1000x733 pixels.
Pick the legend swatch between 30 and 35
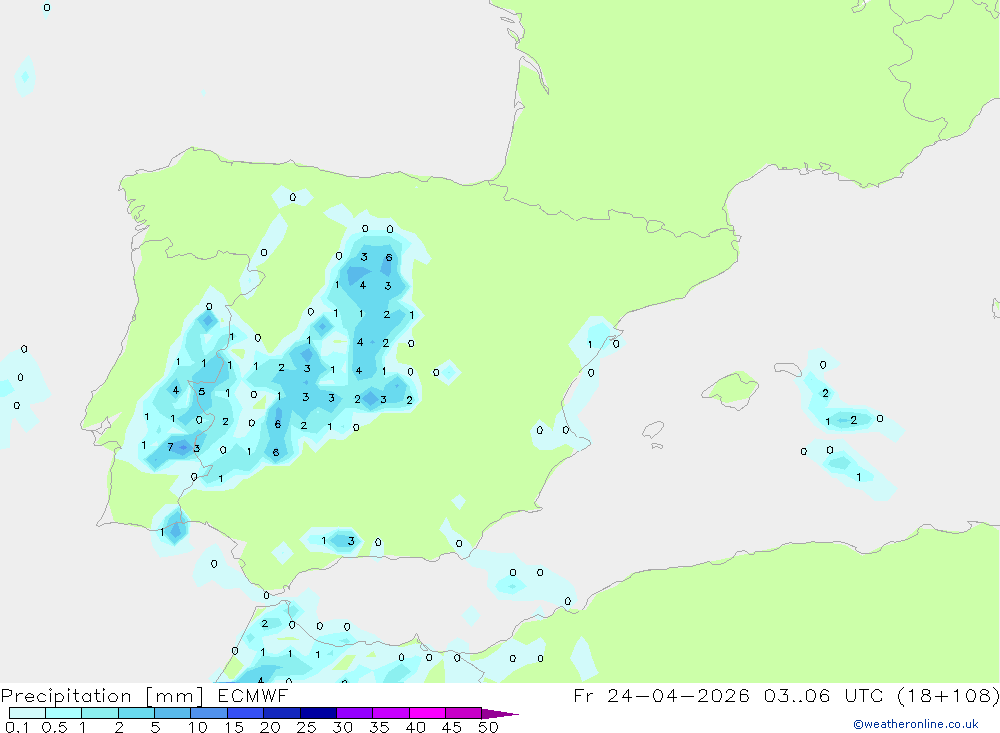(x=355, y=713)
